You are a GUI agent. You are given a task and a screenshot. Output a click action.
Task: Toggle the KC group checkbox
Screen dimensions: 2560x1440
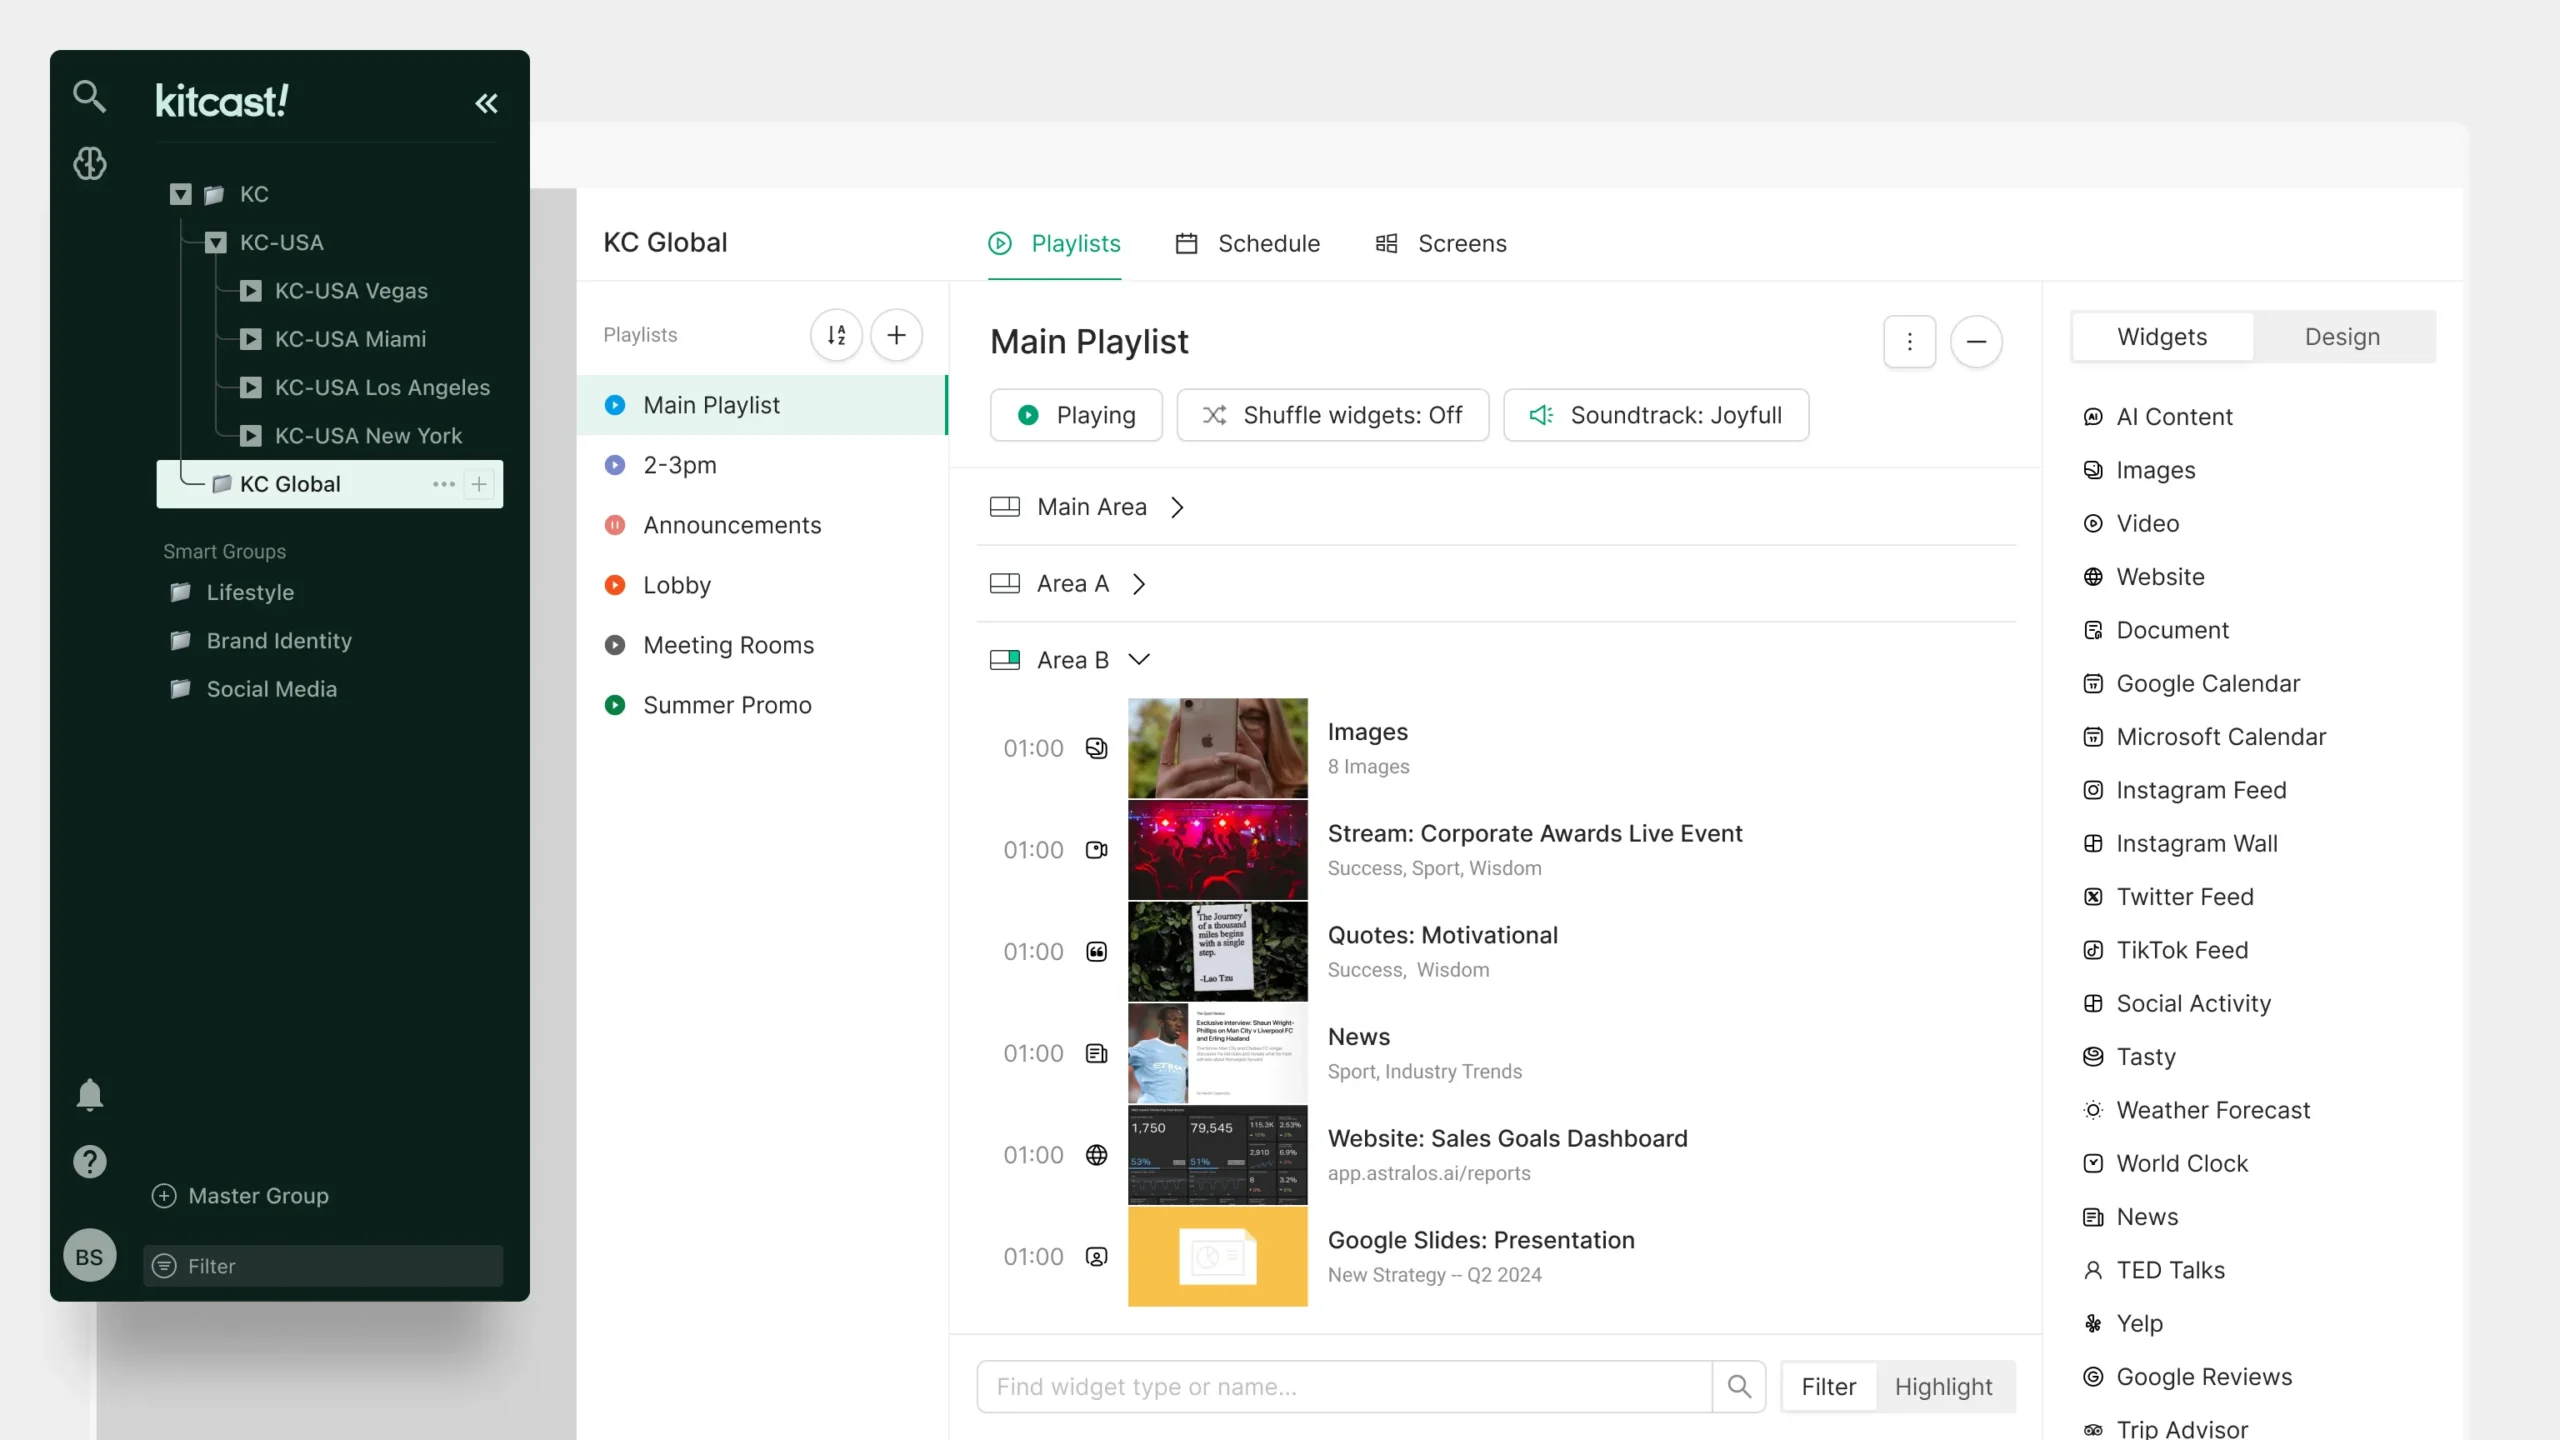(x=180, y=193)
